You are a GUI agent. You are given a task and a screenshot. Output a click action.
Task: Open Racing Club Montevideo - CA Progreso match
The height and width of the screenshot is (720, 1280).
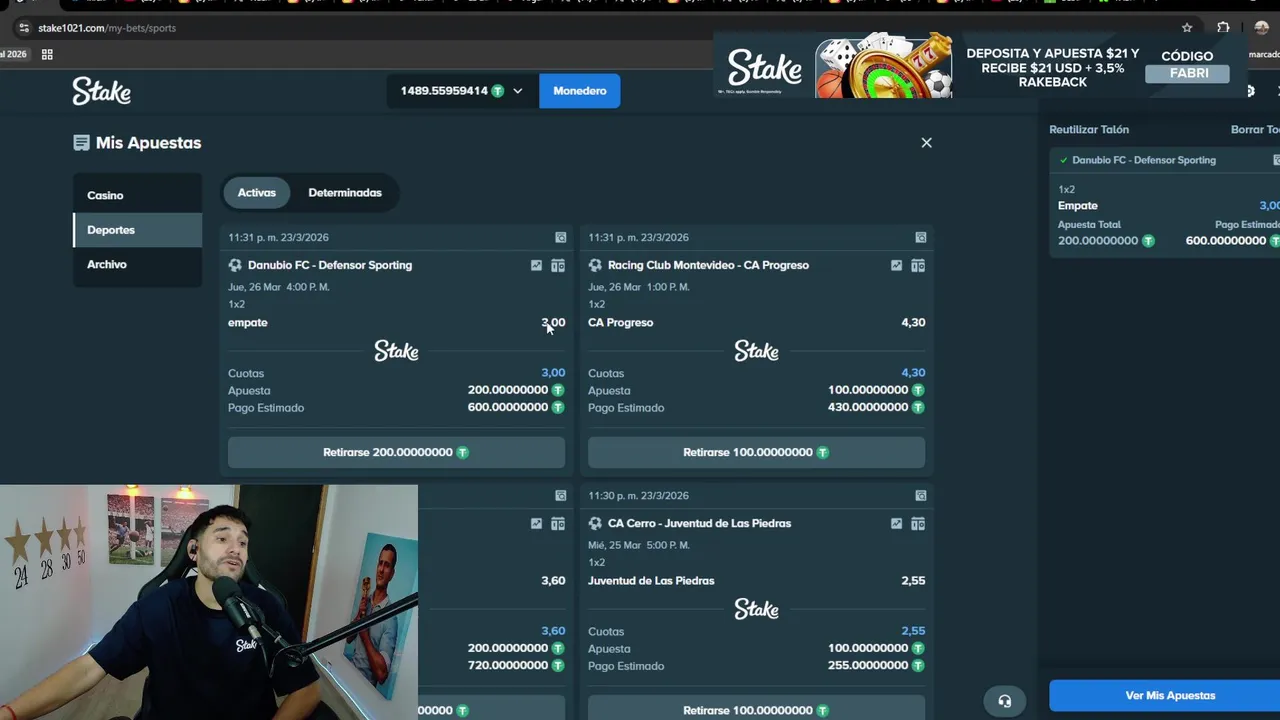pyautogui.click(x=708, y=265)
